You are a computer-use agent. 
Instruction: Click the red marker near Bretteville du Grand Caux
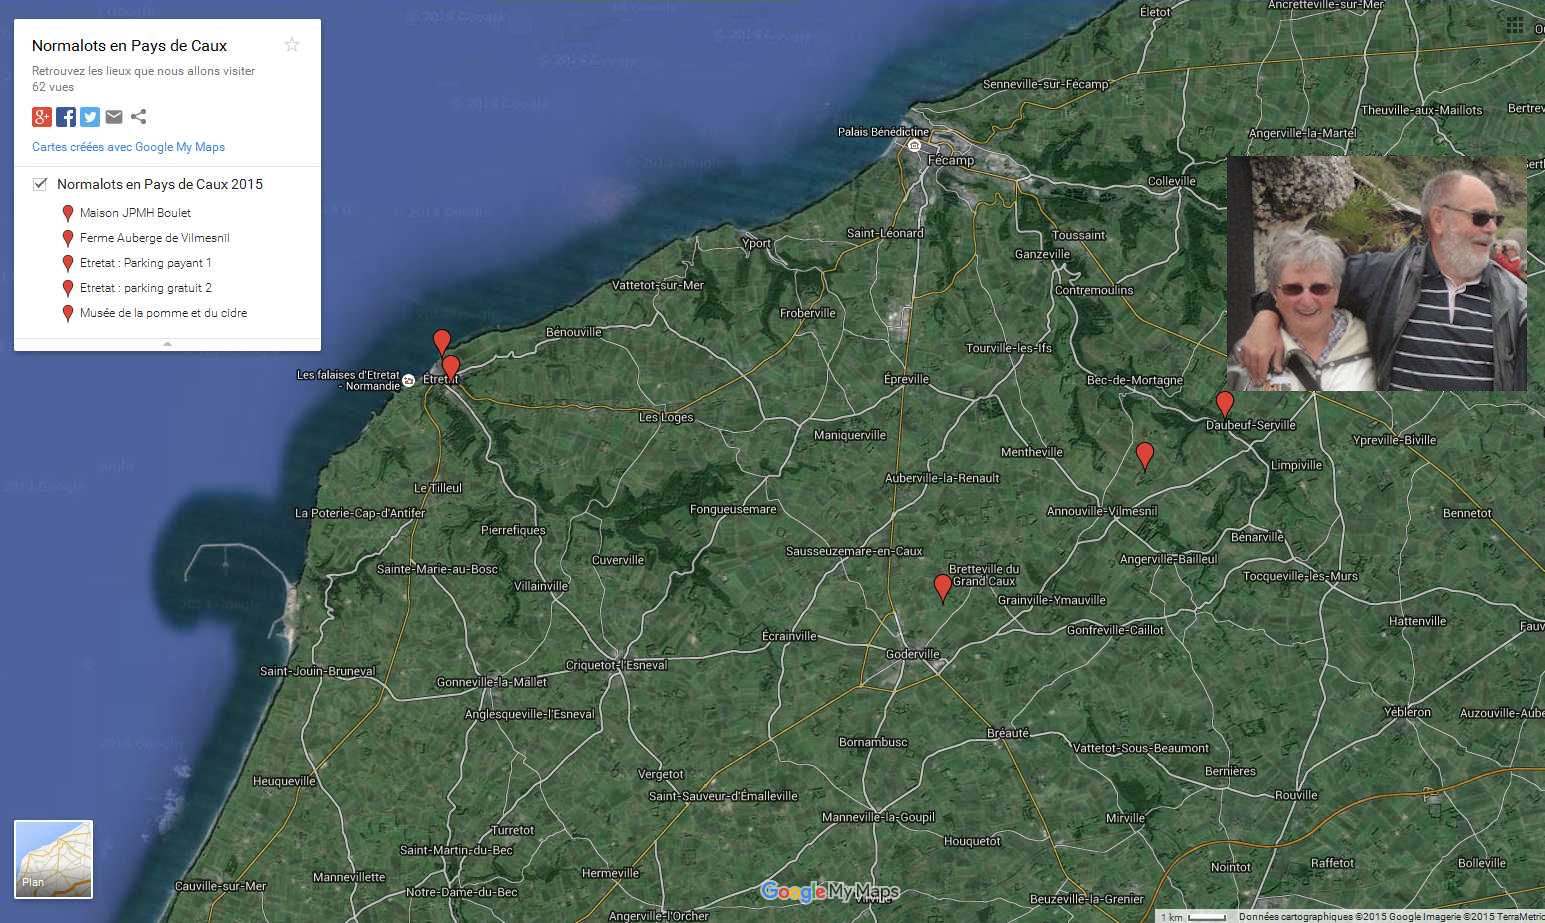click(942, 587)
